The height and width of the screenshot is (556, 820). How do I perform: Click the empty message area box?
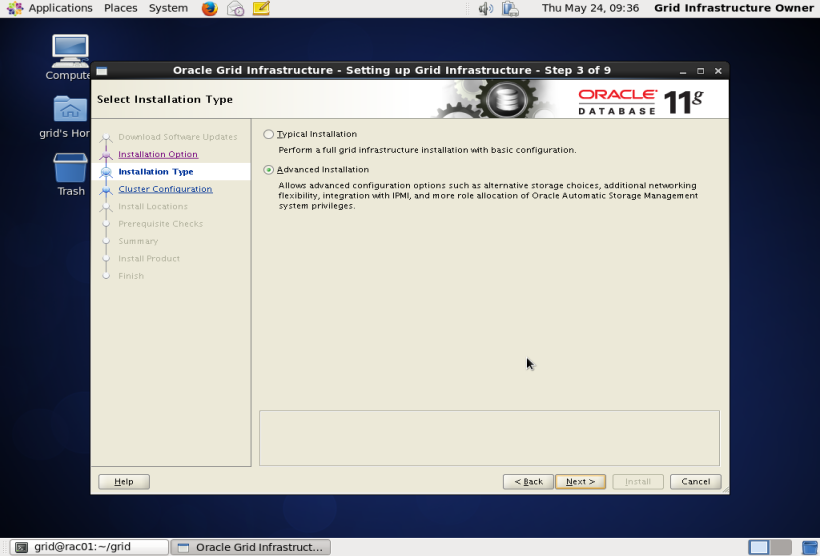pos(489,438)
